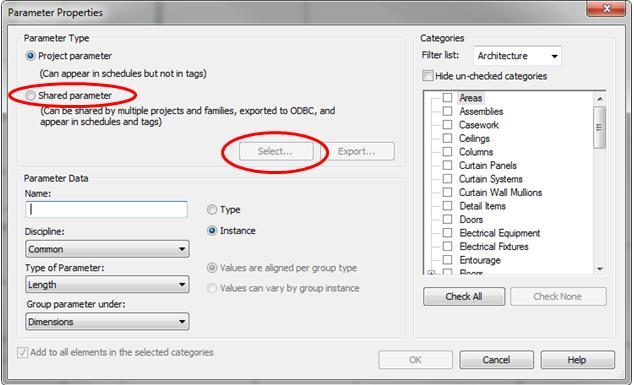
Task: Open Group parameter under dropdown
Action: click(107, 322)
